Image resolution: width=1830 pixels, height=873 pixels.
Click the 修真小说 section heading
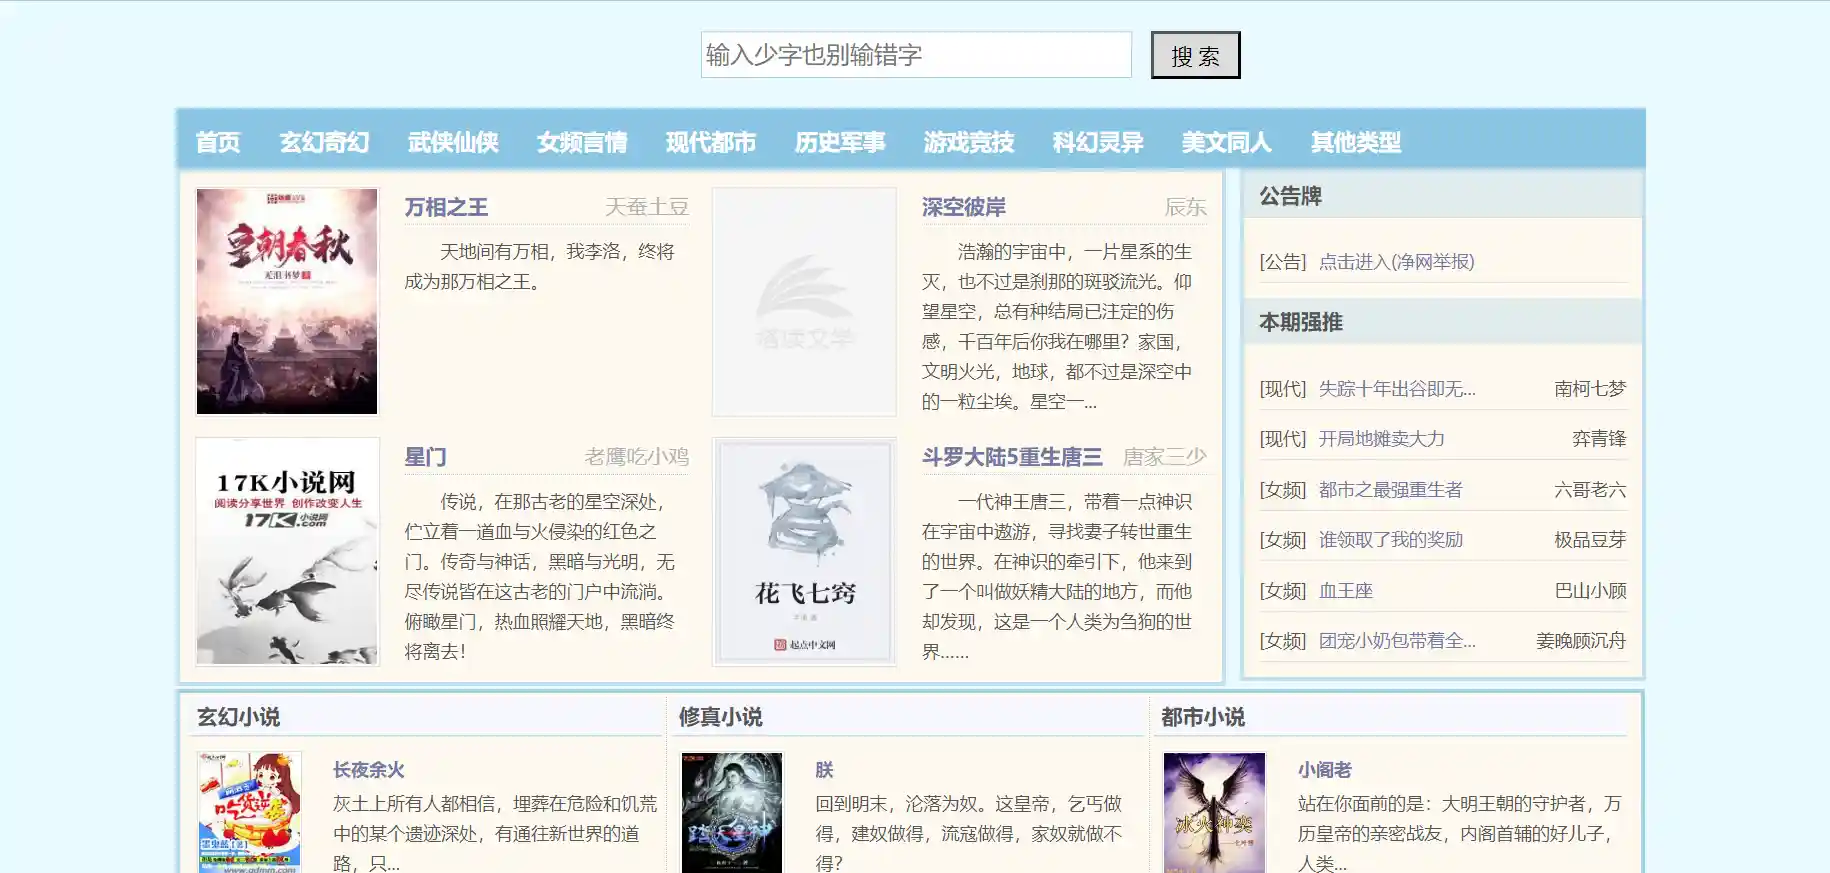pos(720,717)
